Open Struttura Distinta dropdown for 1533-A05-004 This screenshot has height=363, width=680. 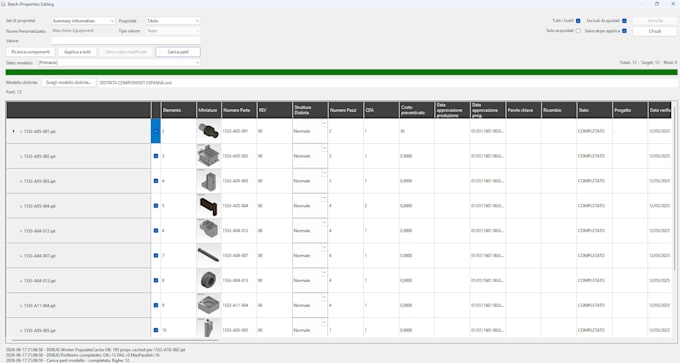pyautogui.click(x=324, y=198)
